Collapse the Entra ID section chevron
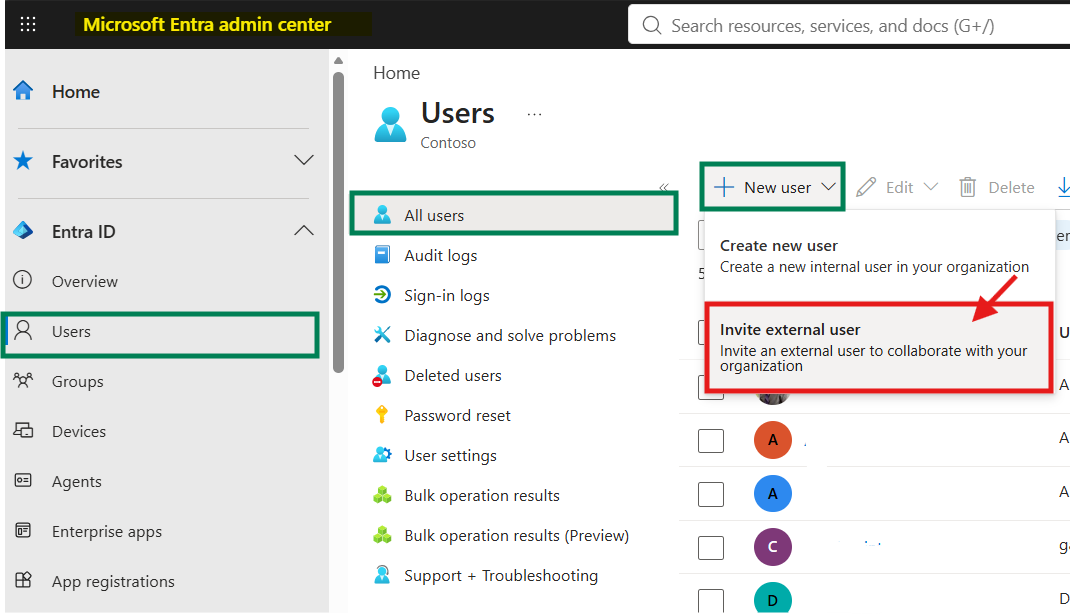Image resolution: width=1070 pixels, height=614 pixels. [x=304, y=231]
